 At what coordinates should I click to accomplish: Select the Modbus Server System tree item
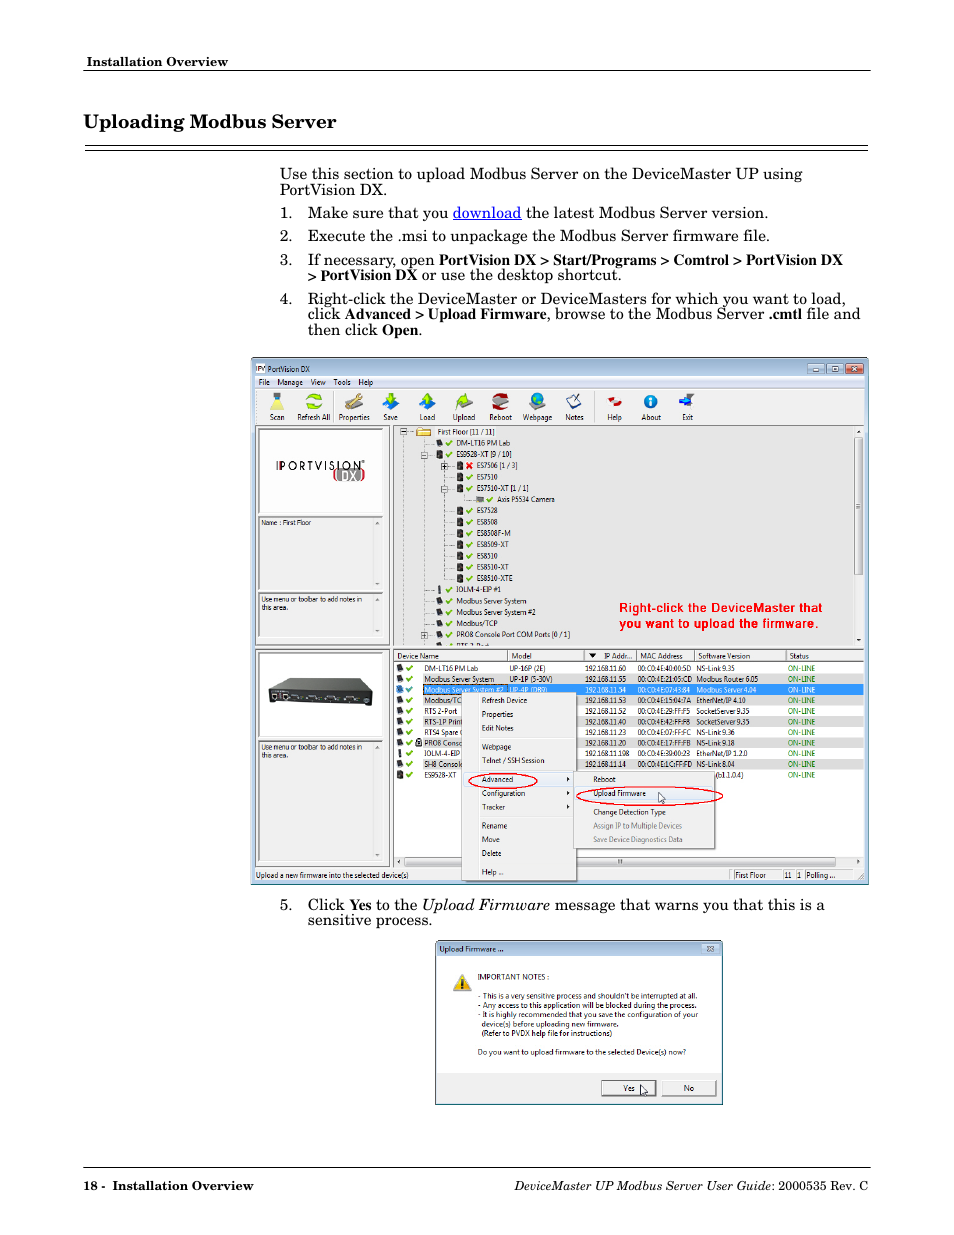point(491,601)
